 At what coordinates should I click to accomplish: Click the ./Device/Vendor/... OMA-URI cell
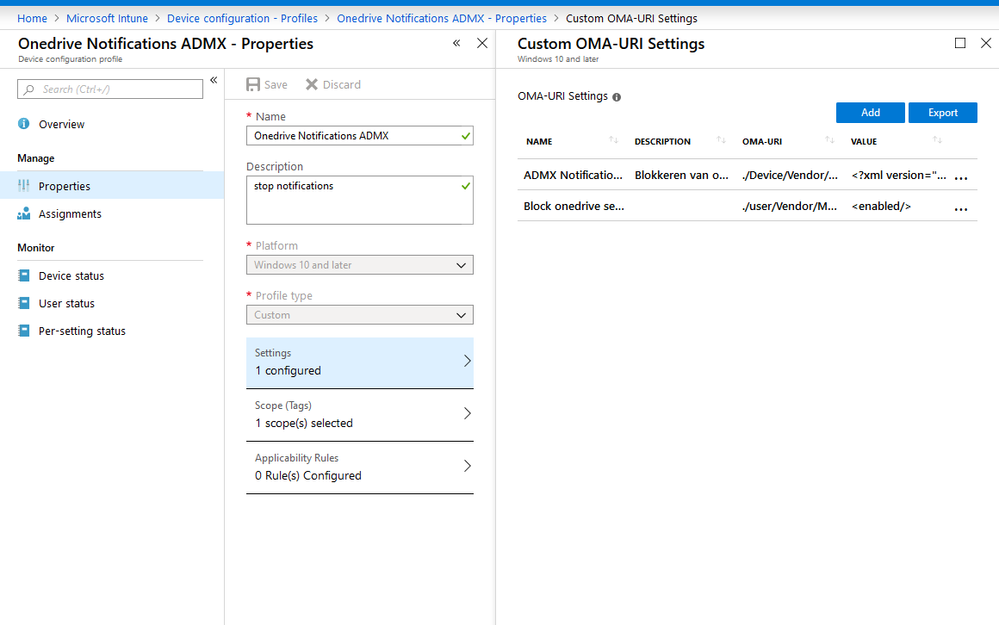pos(789,175)
